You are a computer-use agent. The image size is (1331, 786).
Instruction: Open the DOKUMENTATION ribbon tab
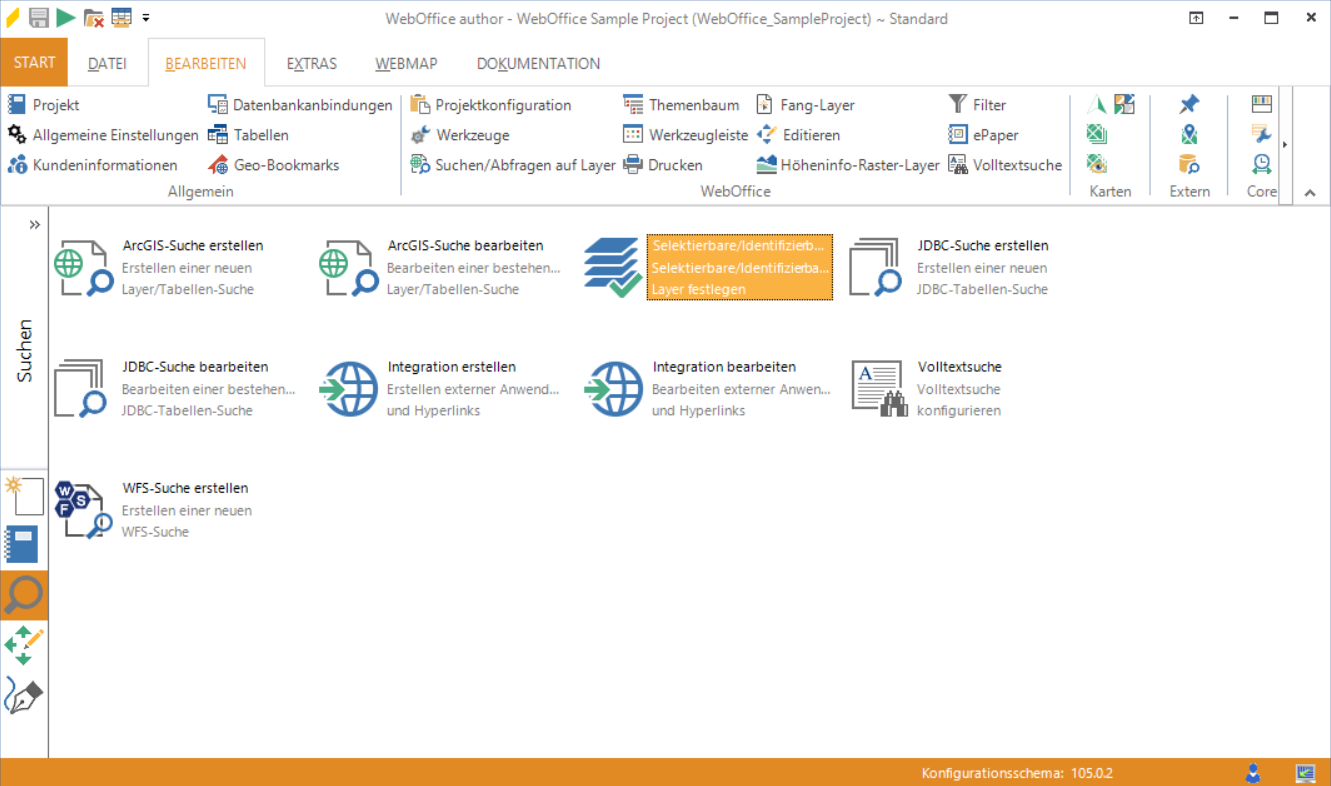[x=538, y=63]
